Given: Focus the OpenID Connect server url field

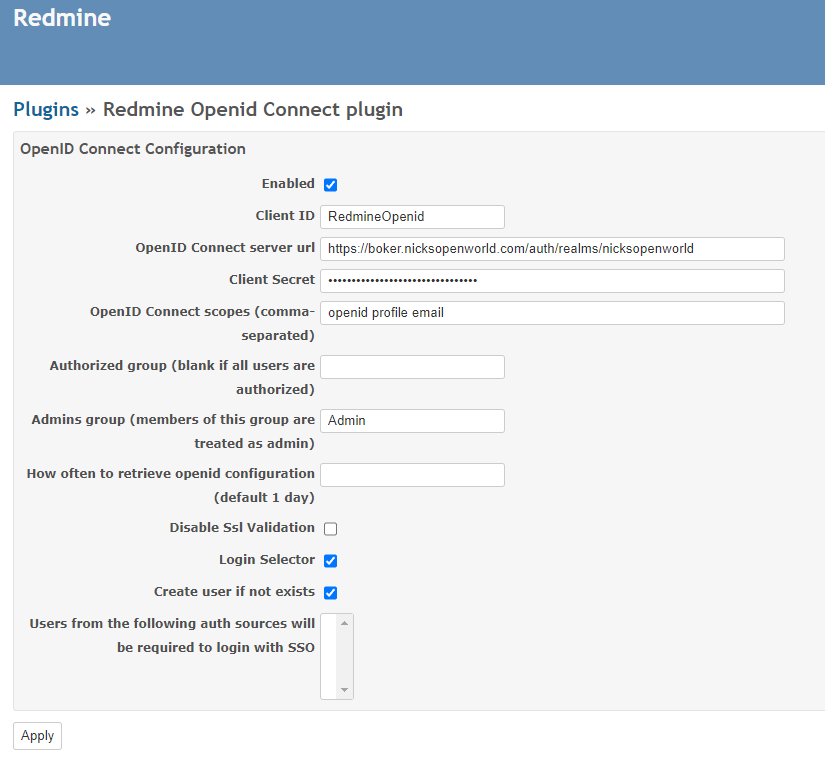Looking at the screenshot, I should tap(552, 249).
